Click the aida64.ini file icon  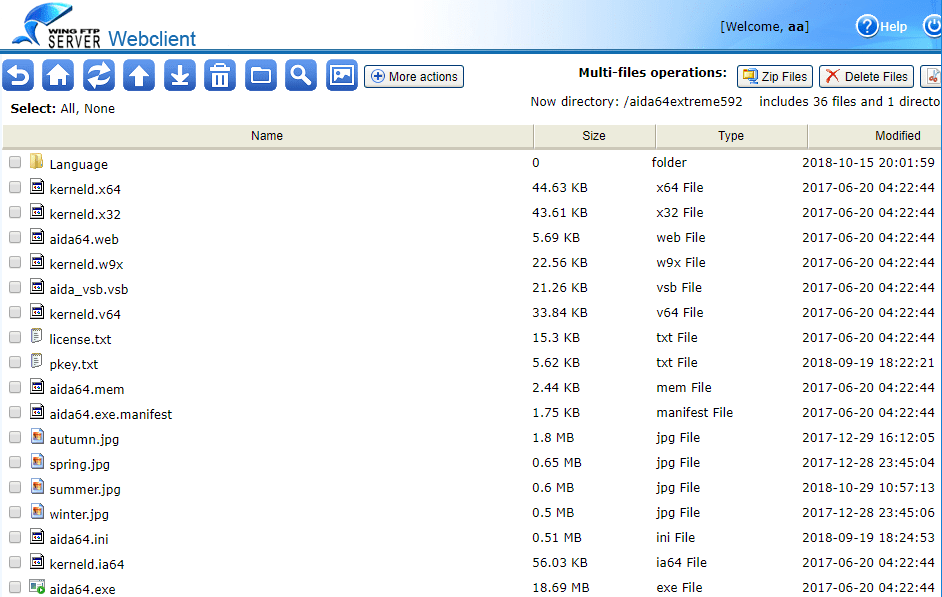(37, 536)
